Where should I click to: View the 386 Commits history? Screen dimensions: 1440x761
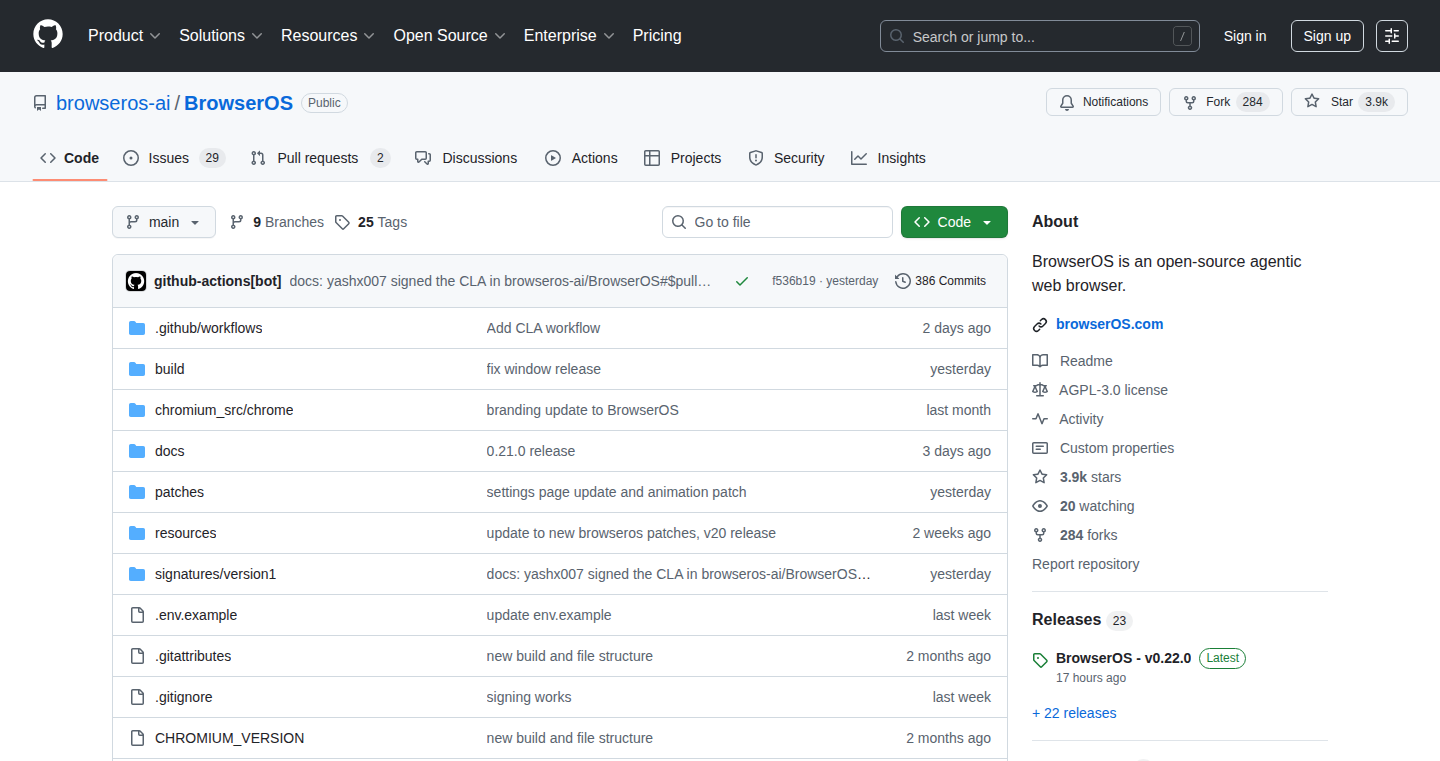(941, 281)
